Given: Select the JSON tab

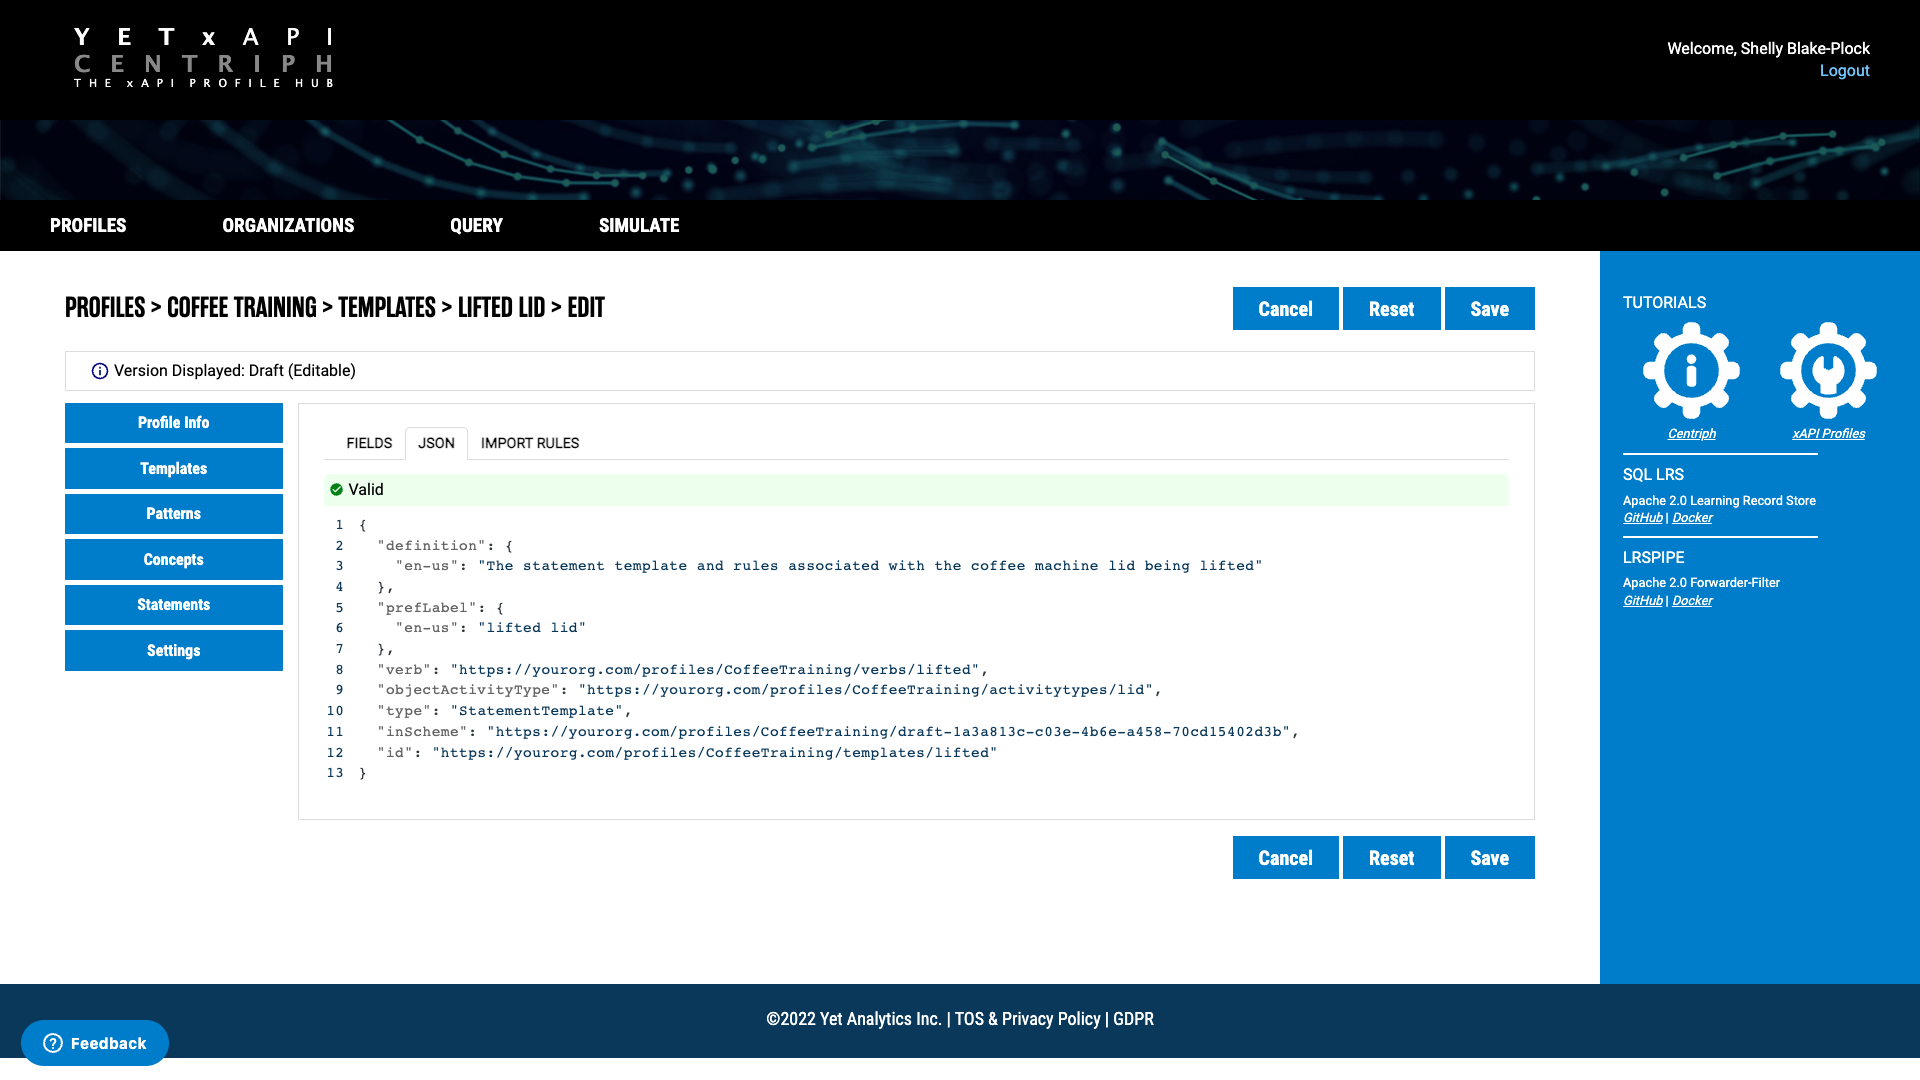Looking at the screenshot, I should click(436, 443).
